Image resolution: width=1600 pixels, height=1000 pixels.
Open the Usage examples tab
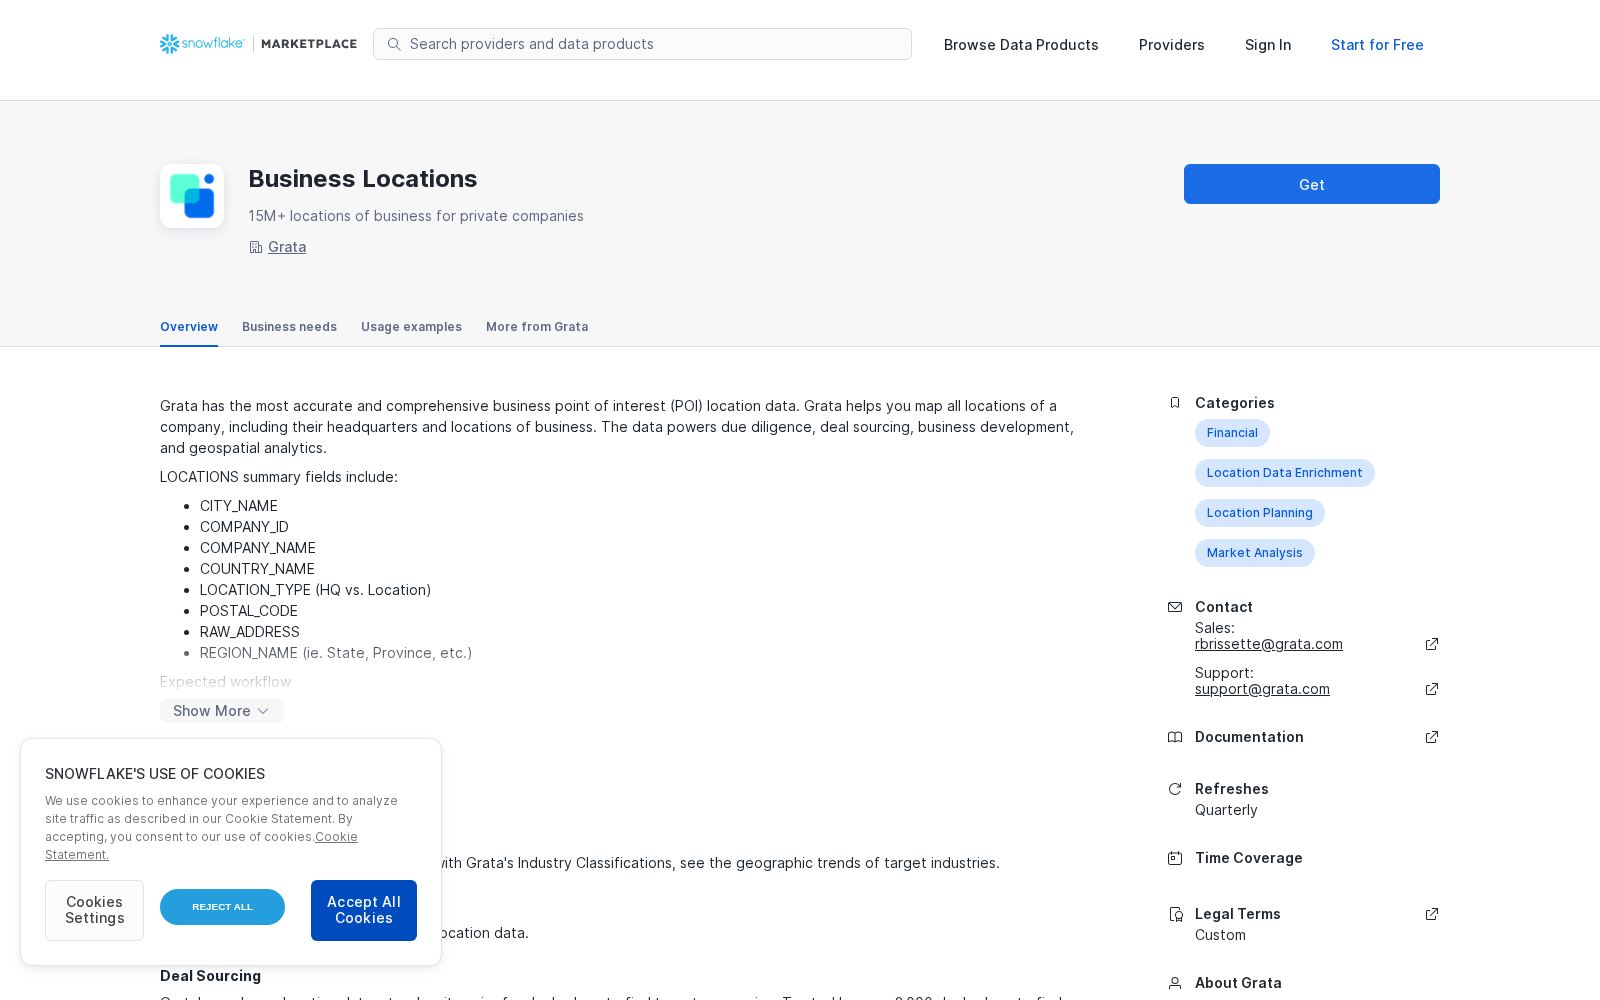(x=411, y=327)
